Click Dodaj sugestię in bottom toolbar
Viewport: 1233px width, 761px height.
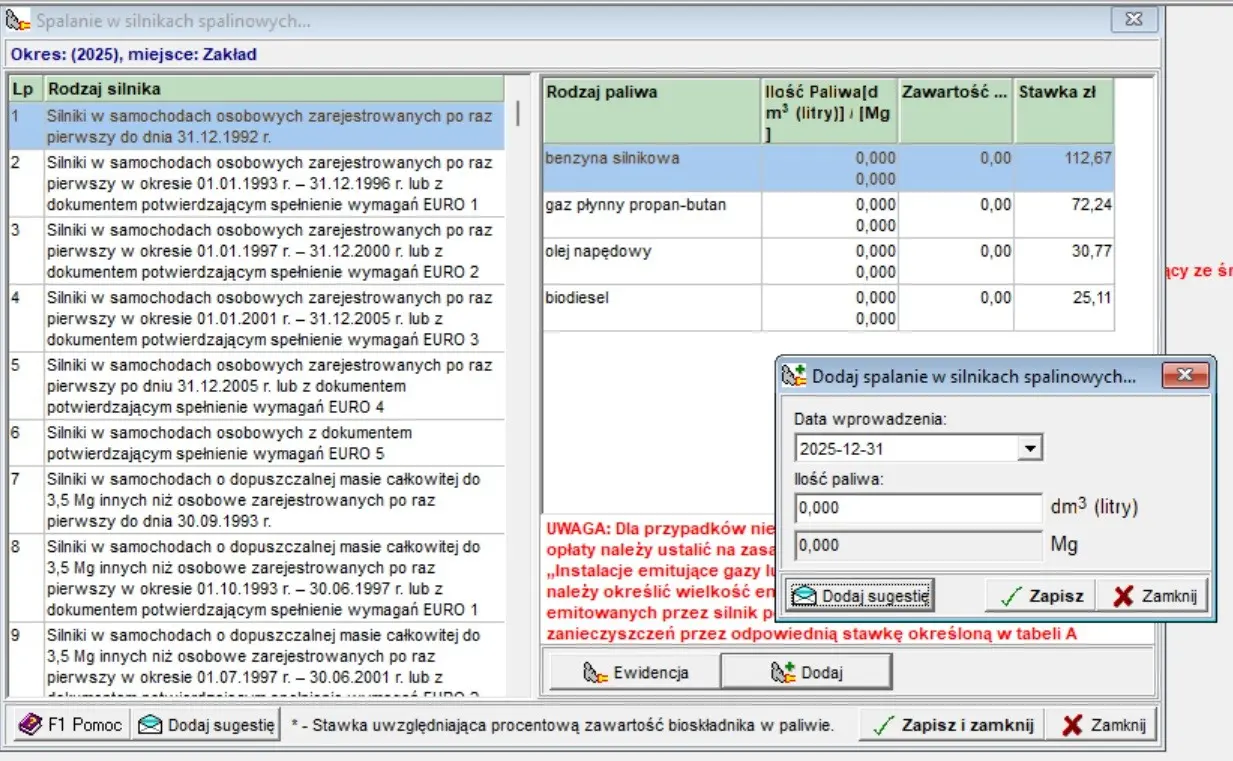point(206,725)
